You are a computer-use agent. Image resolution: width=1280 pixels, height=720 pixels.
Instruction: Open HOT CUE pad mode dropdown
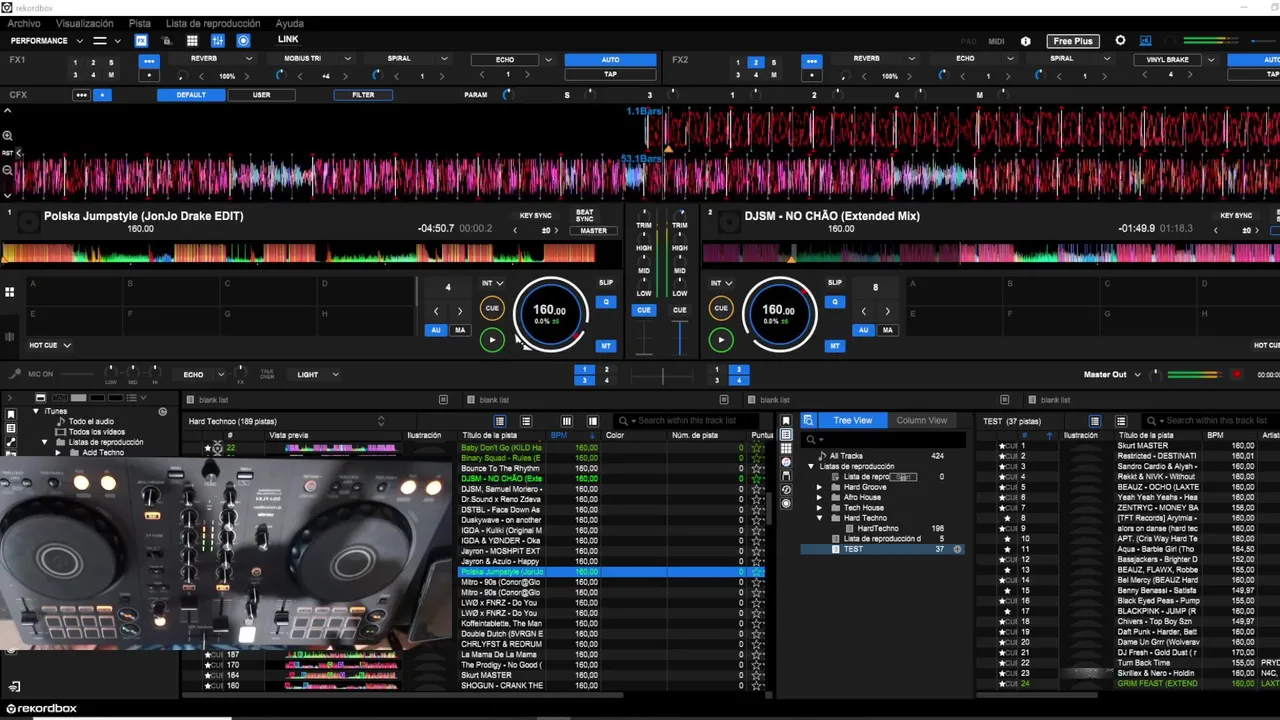(x=50, y=345)
